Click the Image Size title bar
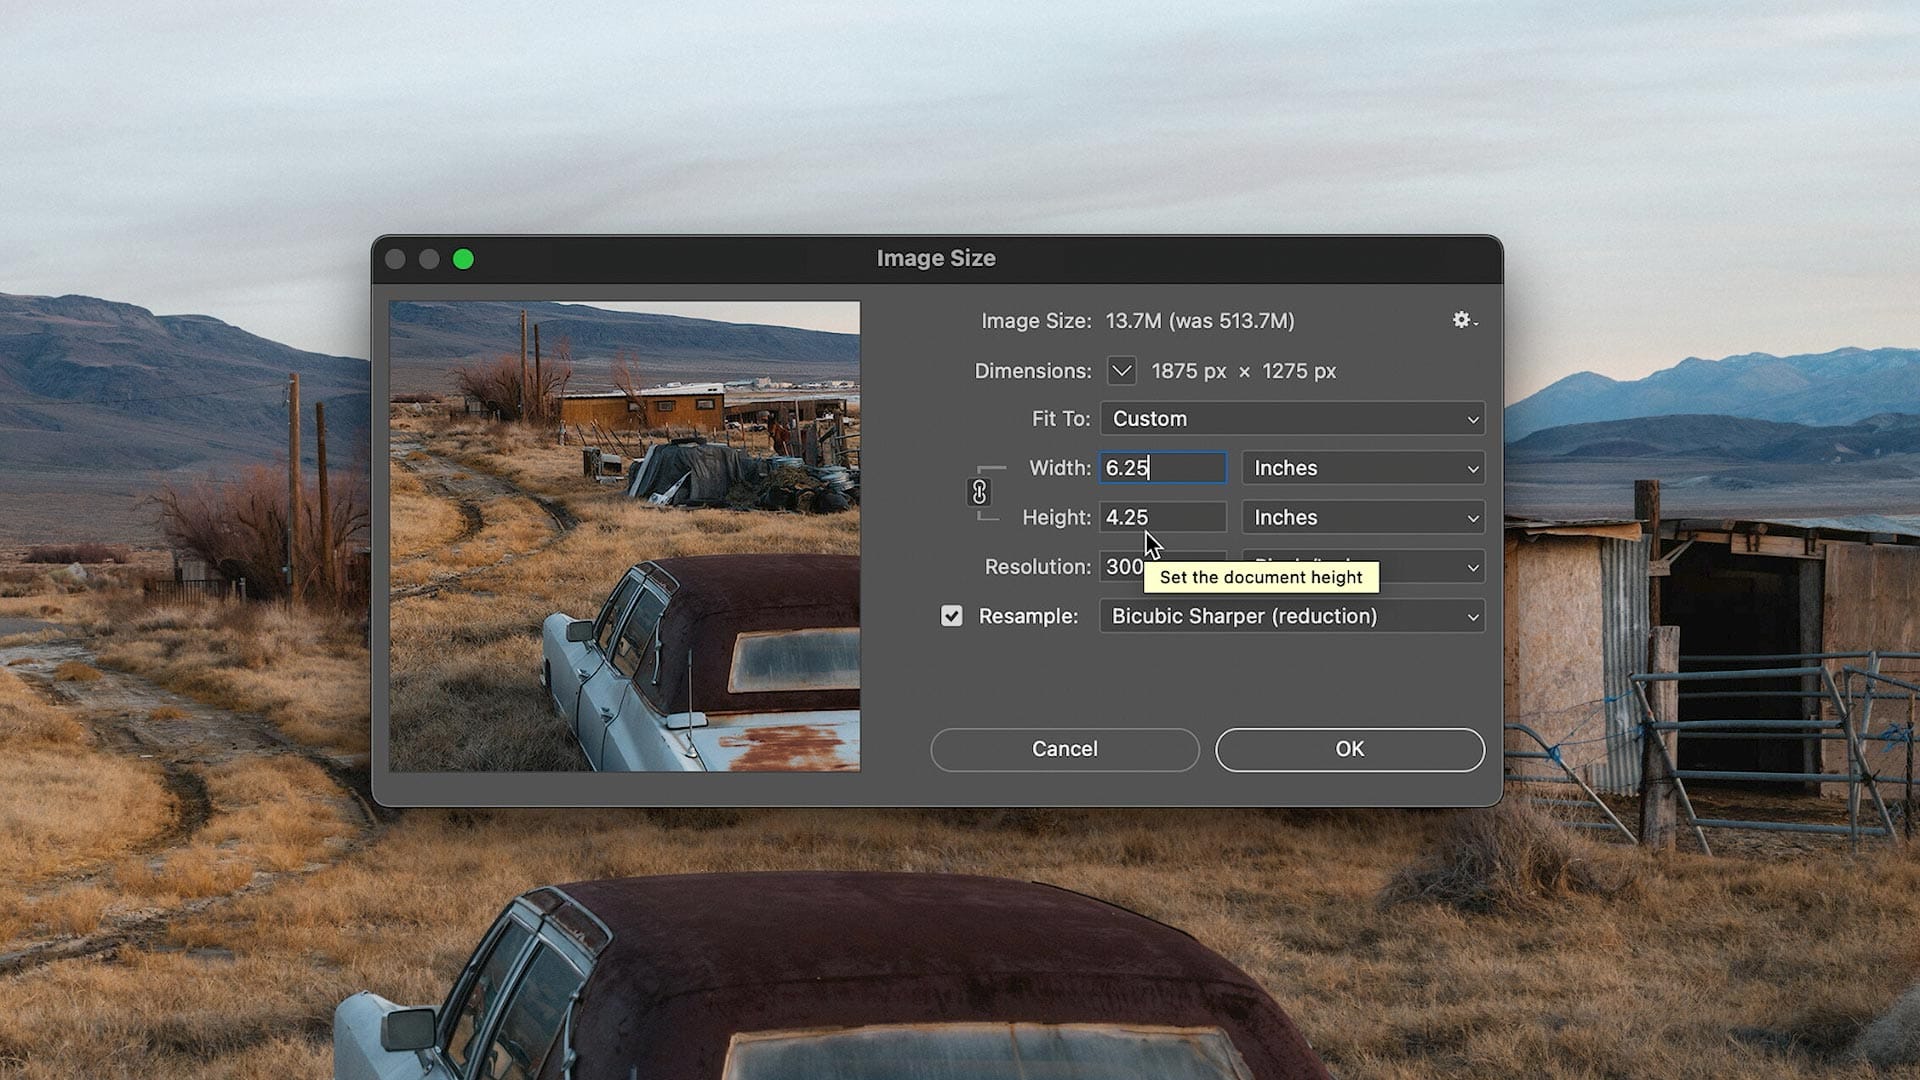Viewport: 1920px width, 1080px height. [x=935, y=259]
